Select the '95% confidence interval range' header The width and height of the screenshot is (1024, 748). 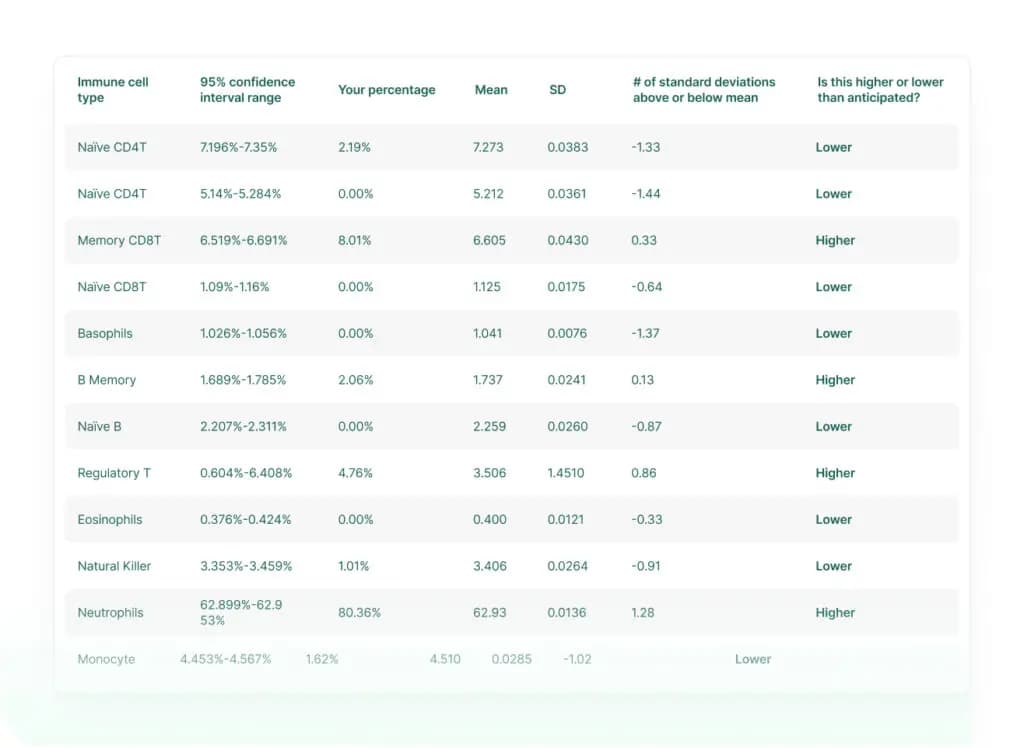click(248, 89)
